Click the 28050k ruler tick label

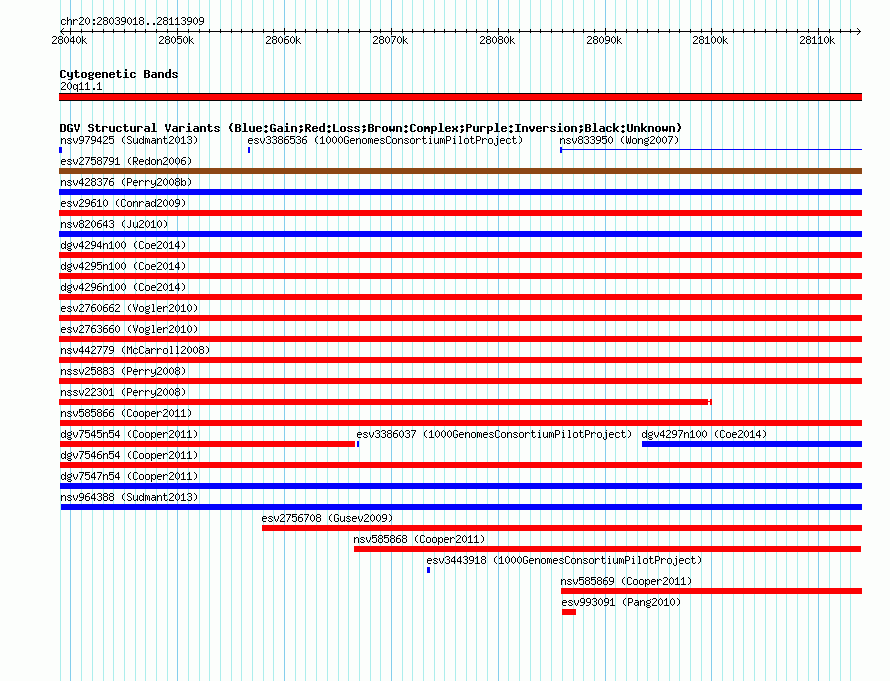[176, 40]
